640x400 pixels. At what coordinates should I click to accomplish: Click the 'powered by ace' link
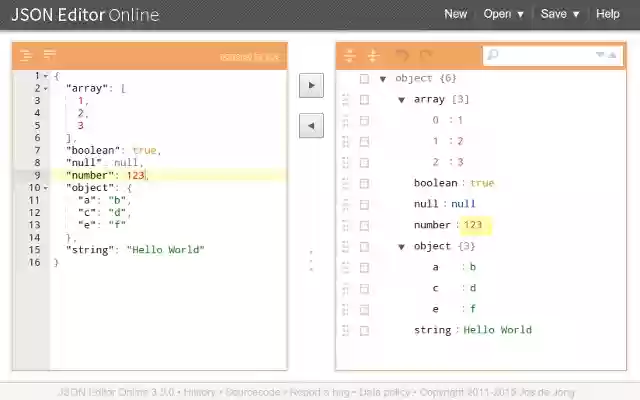[250, 56]
